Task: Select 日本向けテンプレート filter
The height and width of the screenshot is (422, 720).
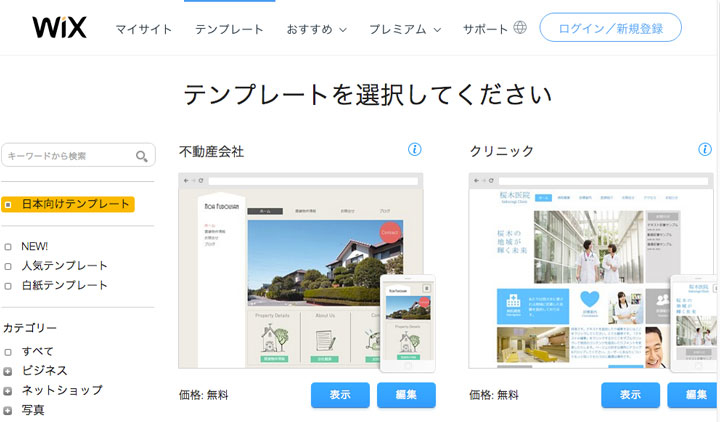Action: click(68, 204)
